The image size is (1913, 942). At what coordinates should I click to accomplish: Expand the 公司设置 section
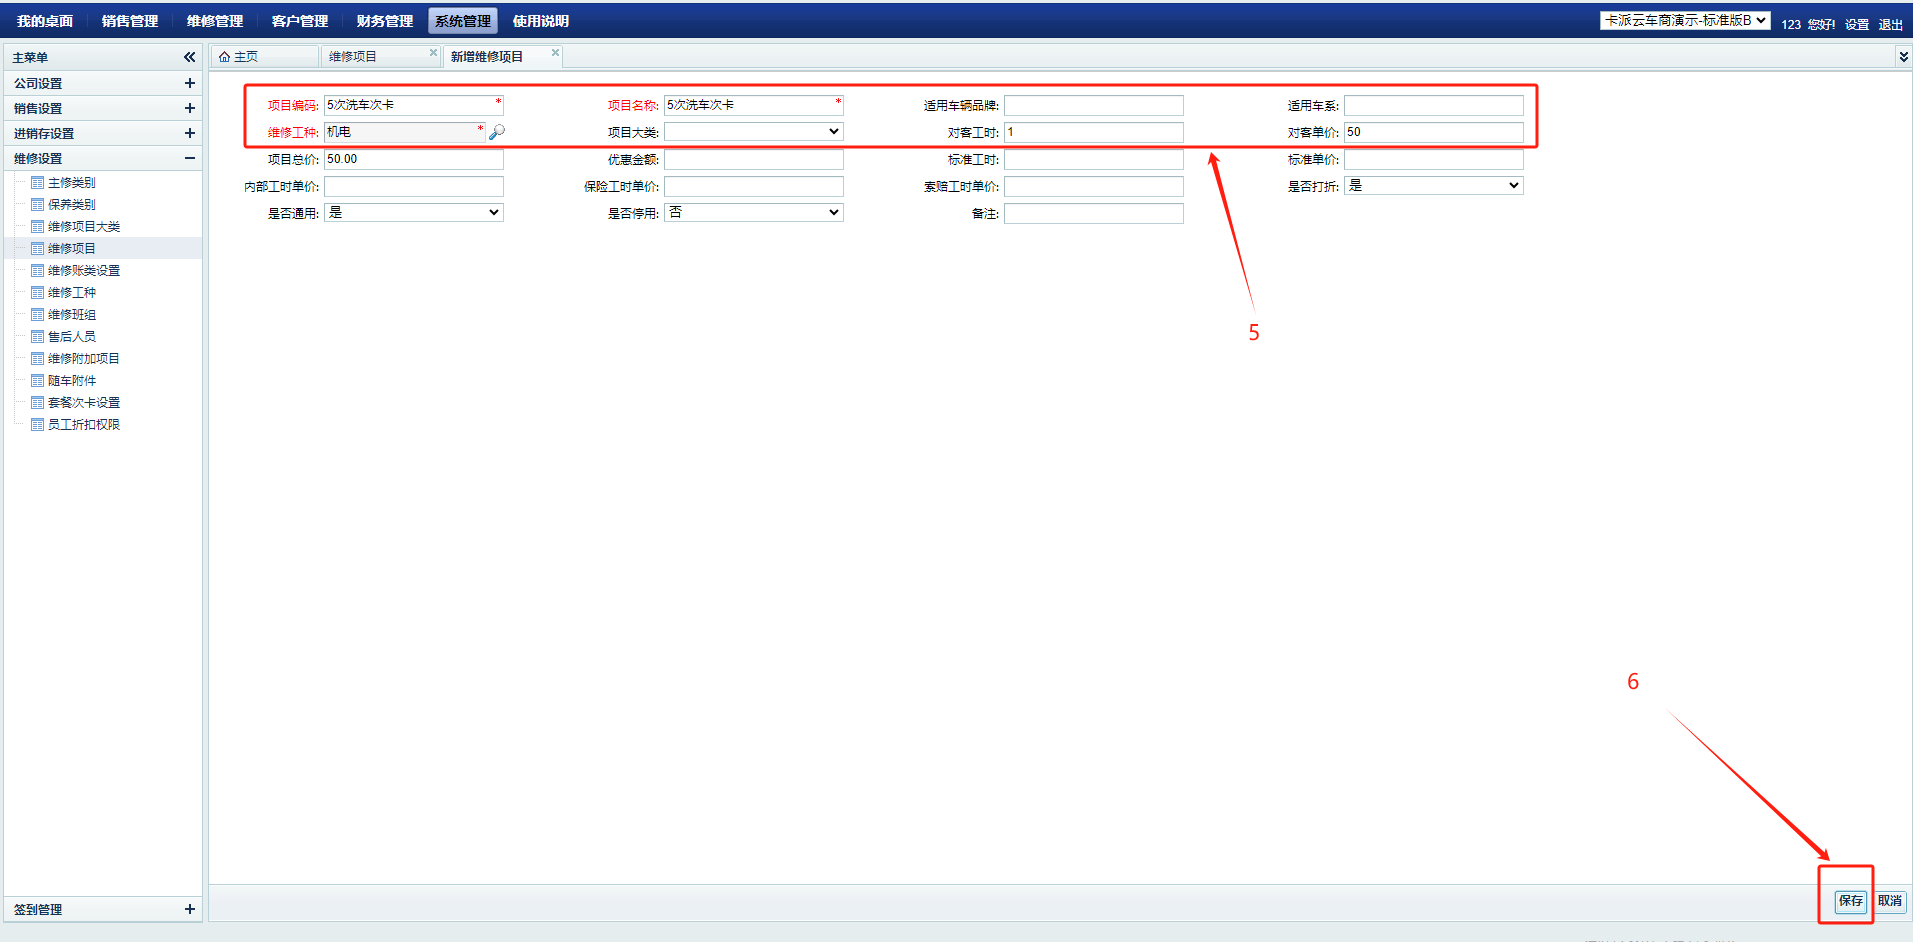click(189, 83)
